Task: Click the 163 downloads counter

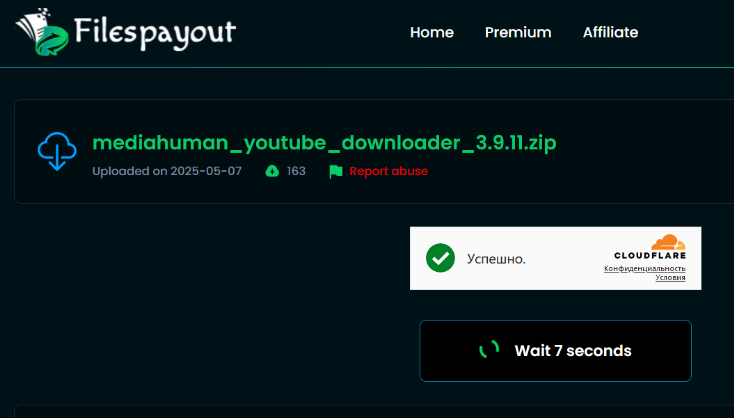Action: [x=296, y=171]
